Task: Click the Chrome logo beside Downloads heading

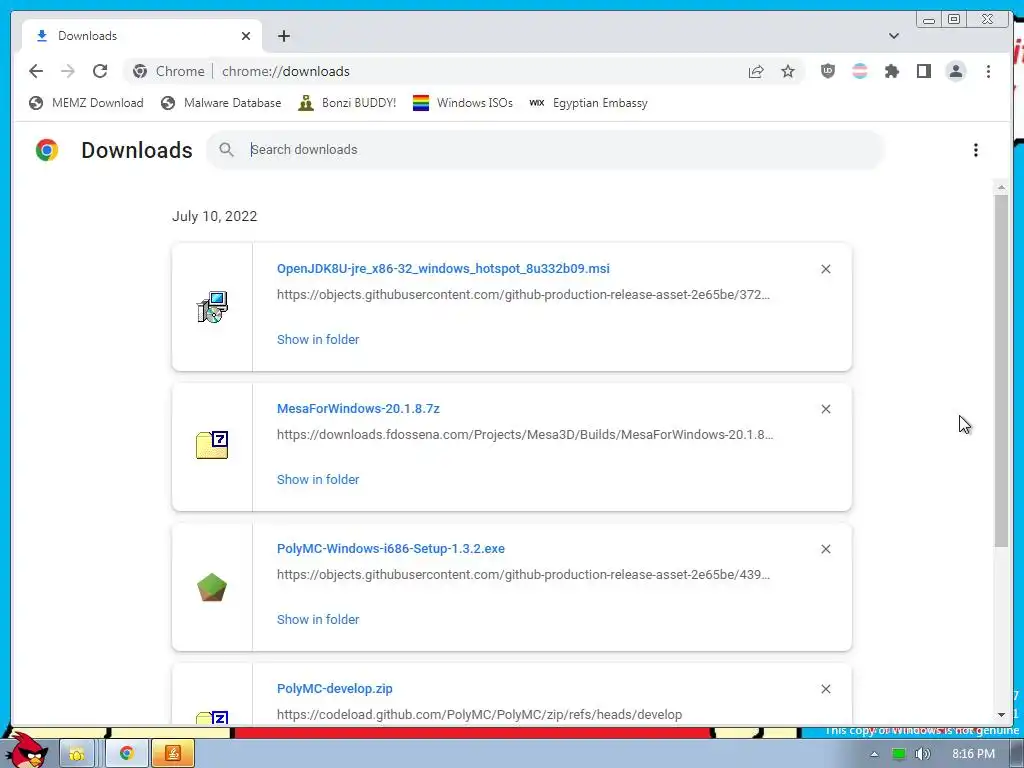Action: click(x=47, y=150)
